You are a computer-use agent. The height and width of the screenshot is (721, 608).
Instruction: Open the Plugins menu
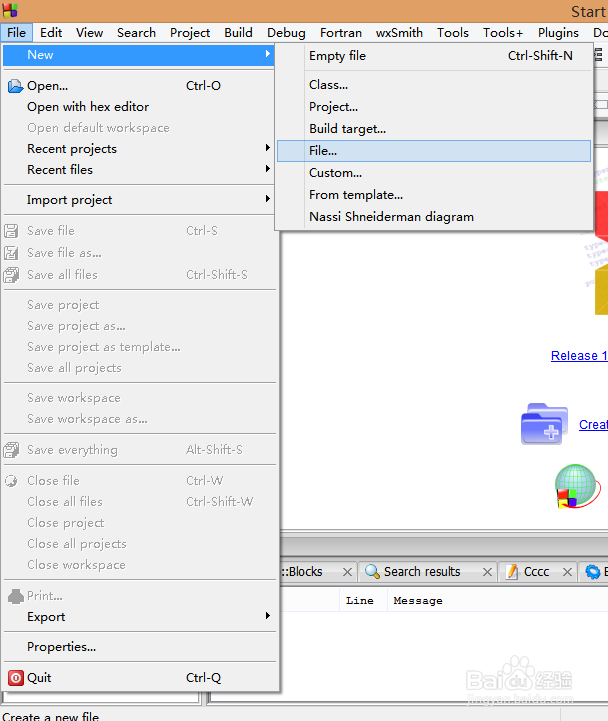point(558,33)
